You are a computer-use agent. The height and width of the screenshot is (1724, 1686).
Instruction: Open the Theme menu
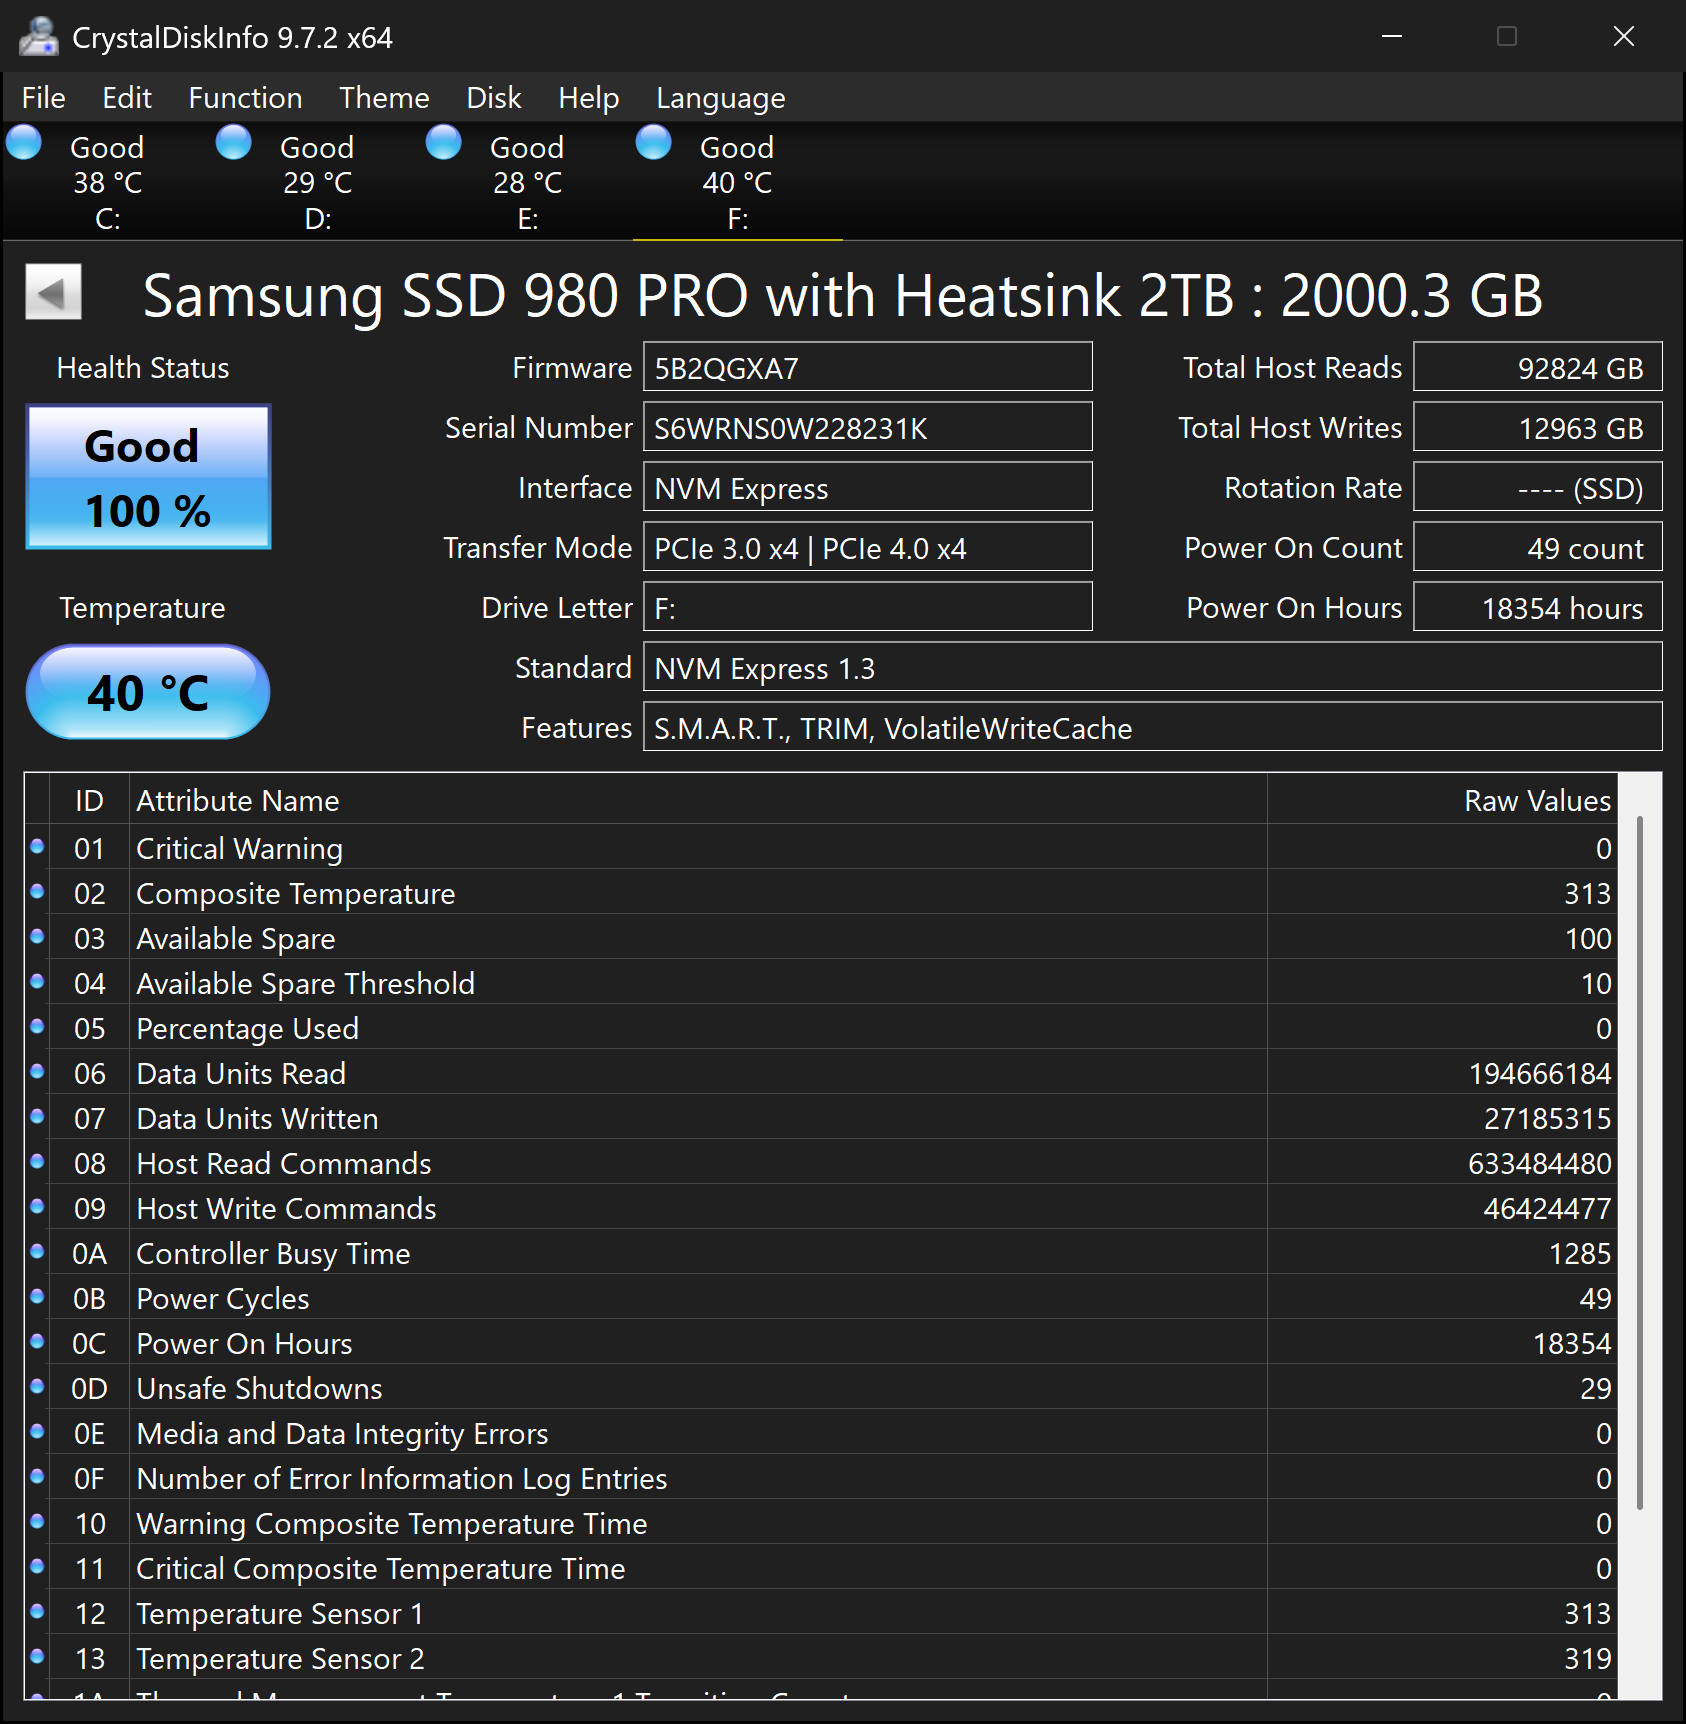point(384,98)
